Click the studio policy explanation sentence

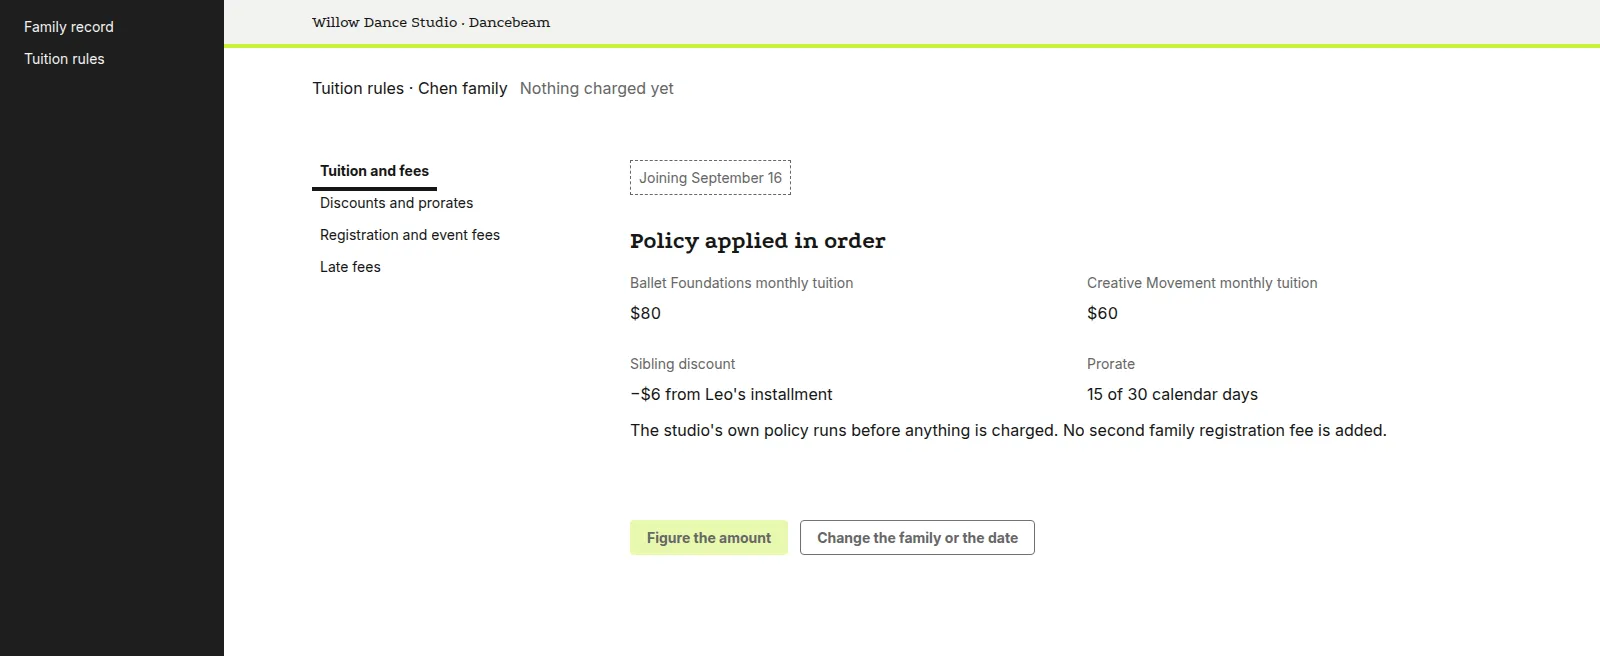[1008, 430]
